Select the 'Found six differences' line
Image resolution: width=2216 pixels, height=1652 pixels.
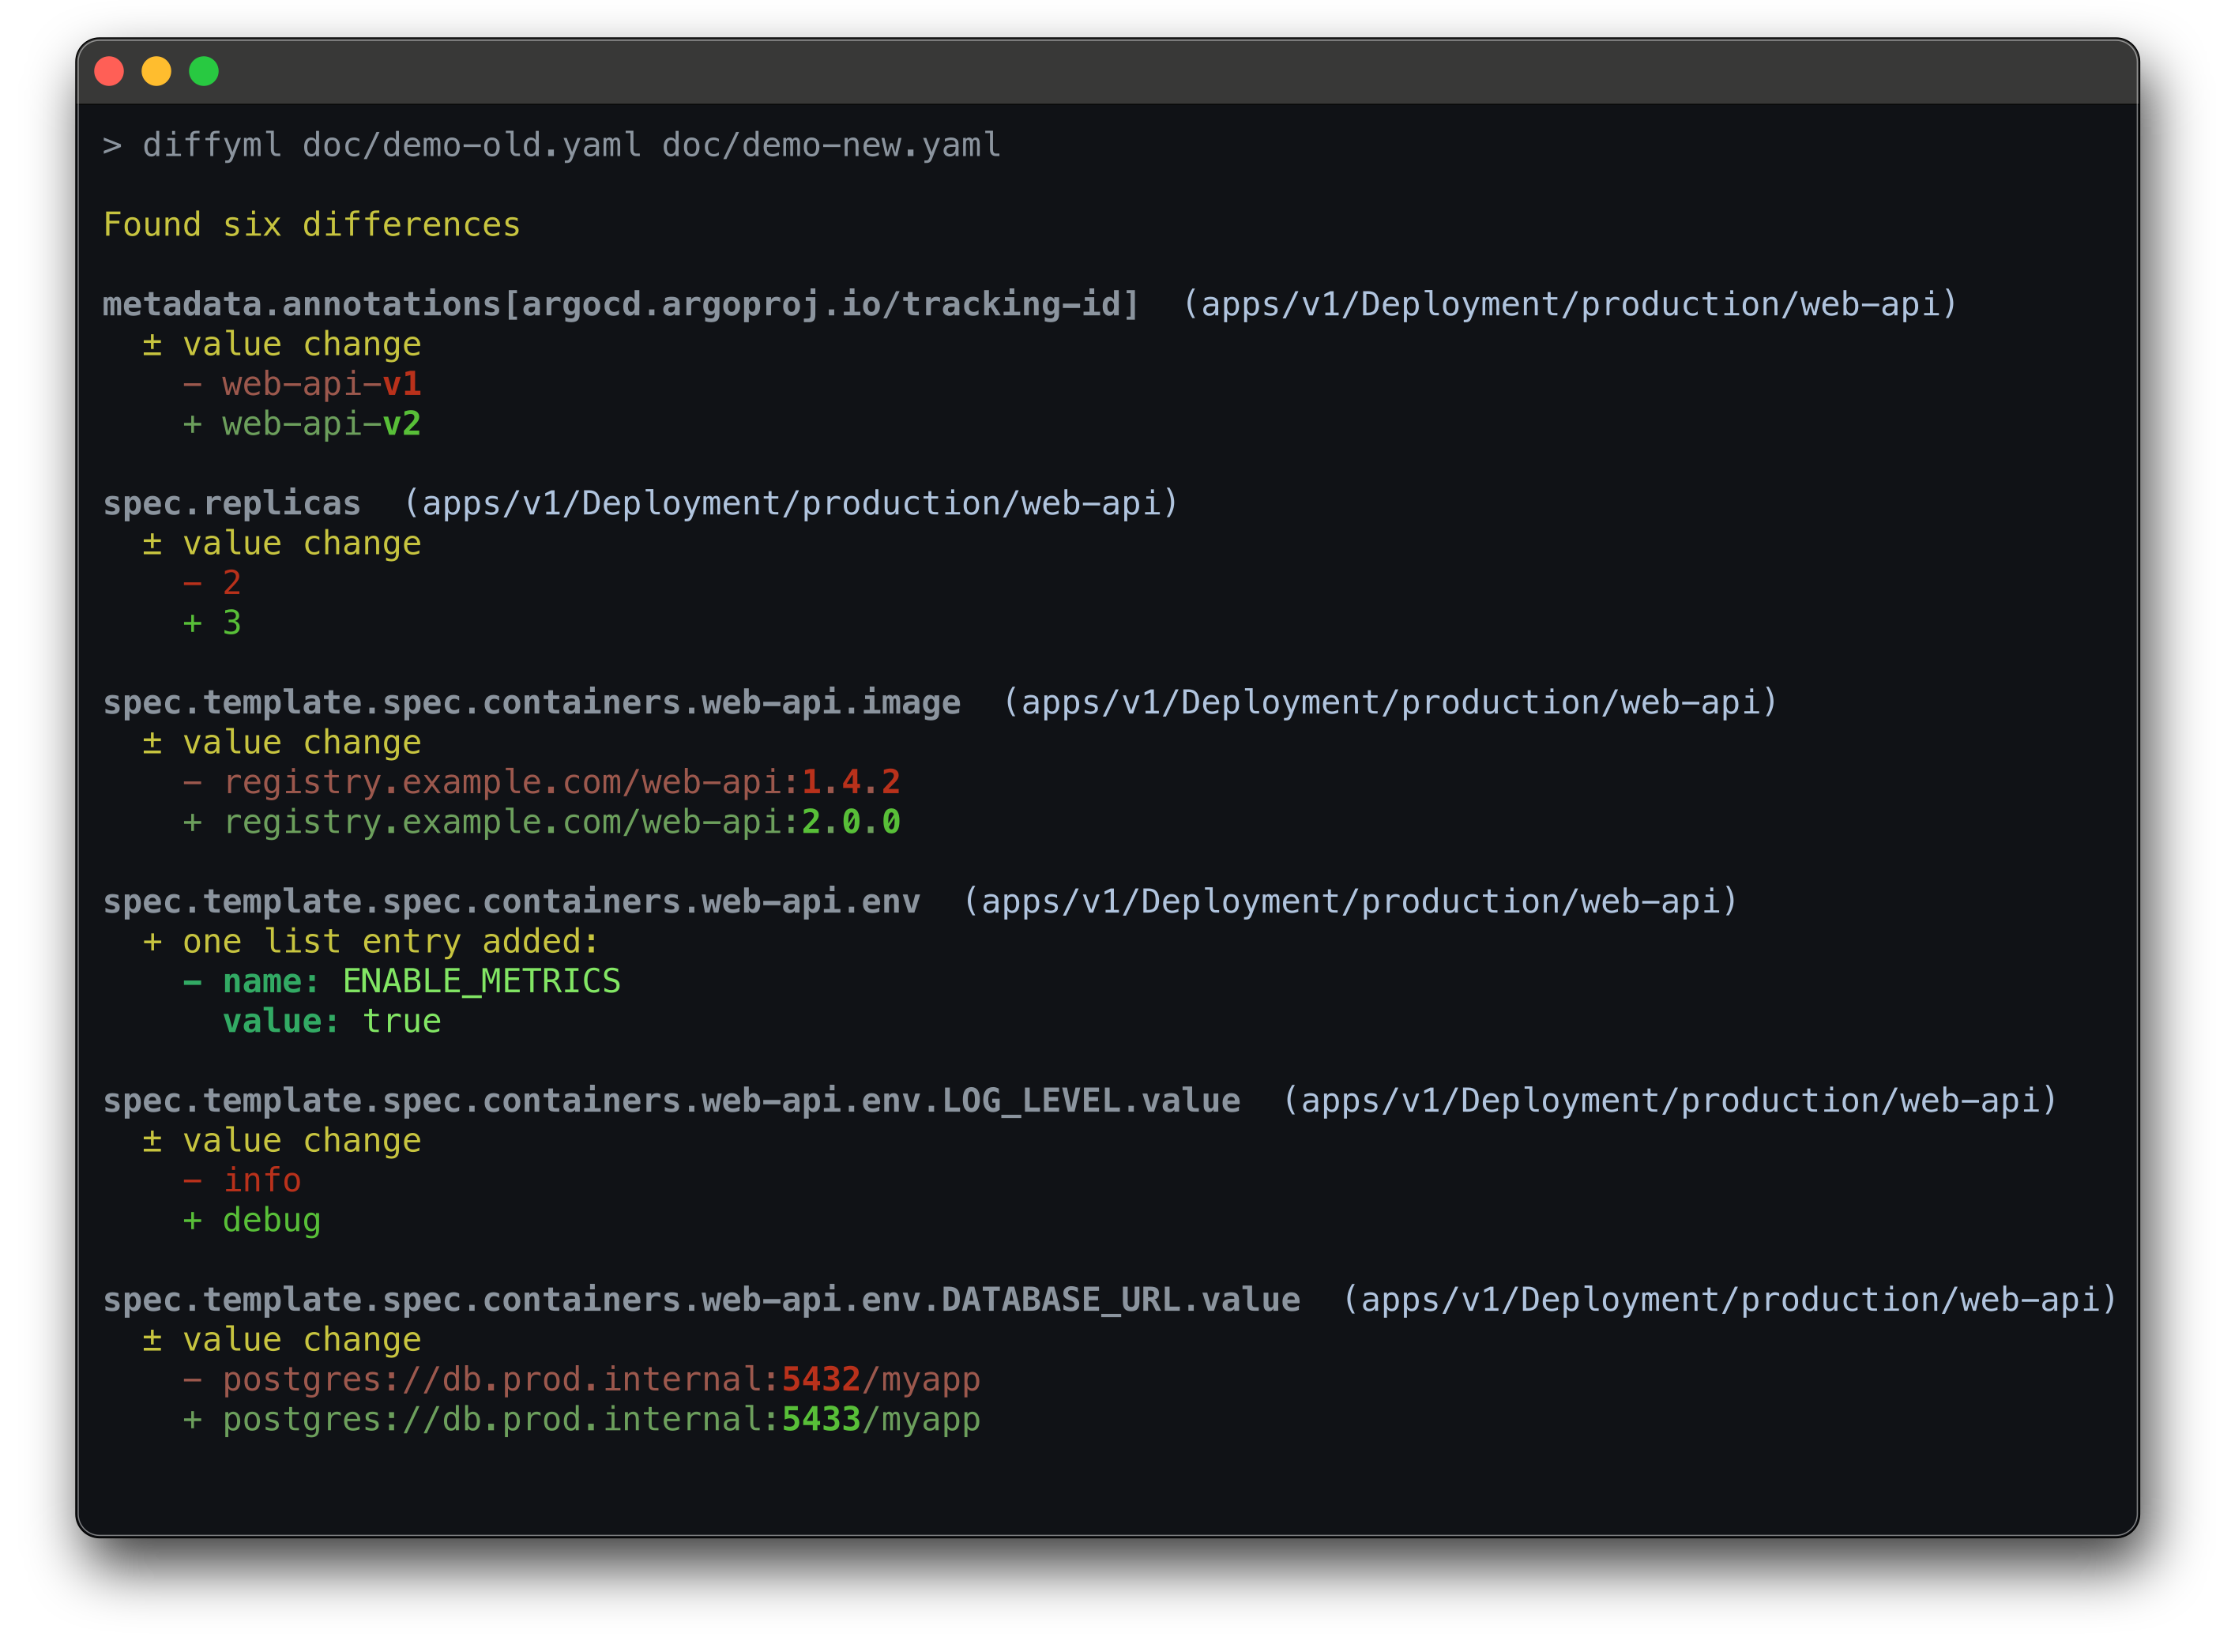pyautogui.click(x=311, y=225)
